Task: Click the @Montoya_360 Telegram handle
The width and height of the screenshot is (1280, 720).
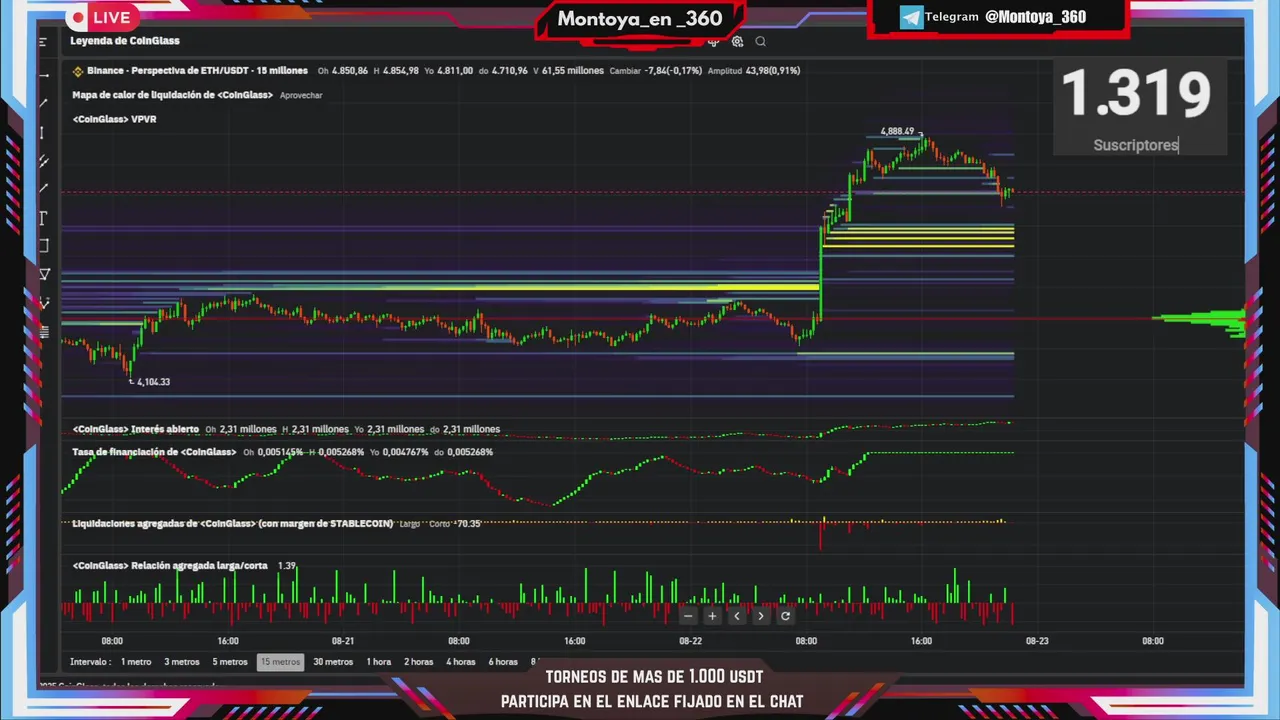Action: point(1035,17)
